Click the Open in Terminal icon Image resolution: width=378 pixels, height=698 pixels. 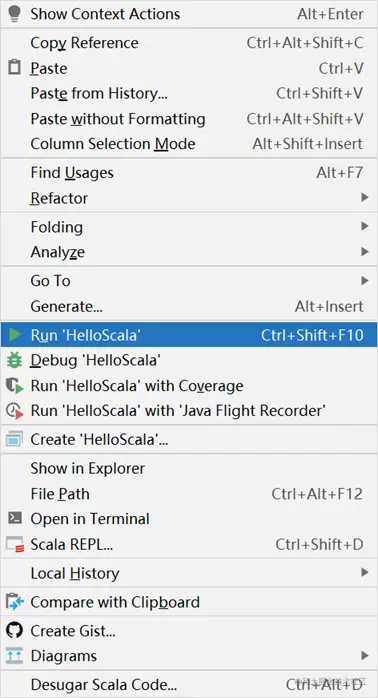click(x=15, y=519)
